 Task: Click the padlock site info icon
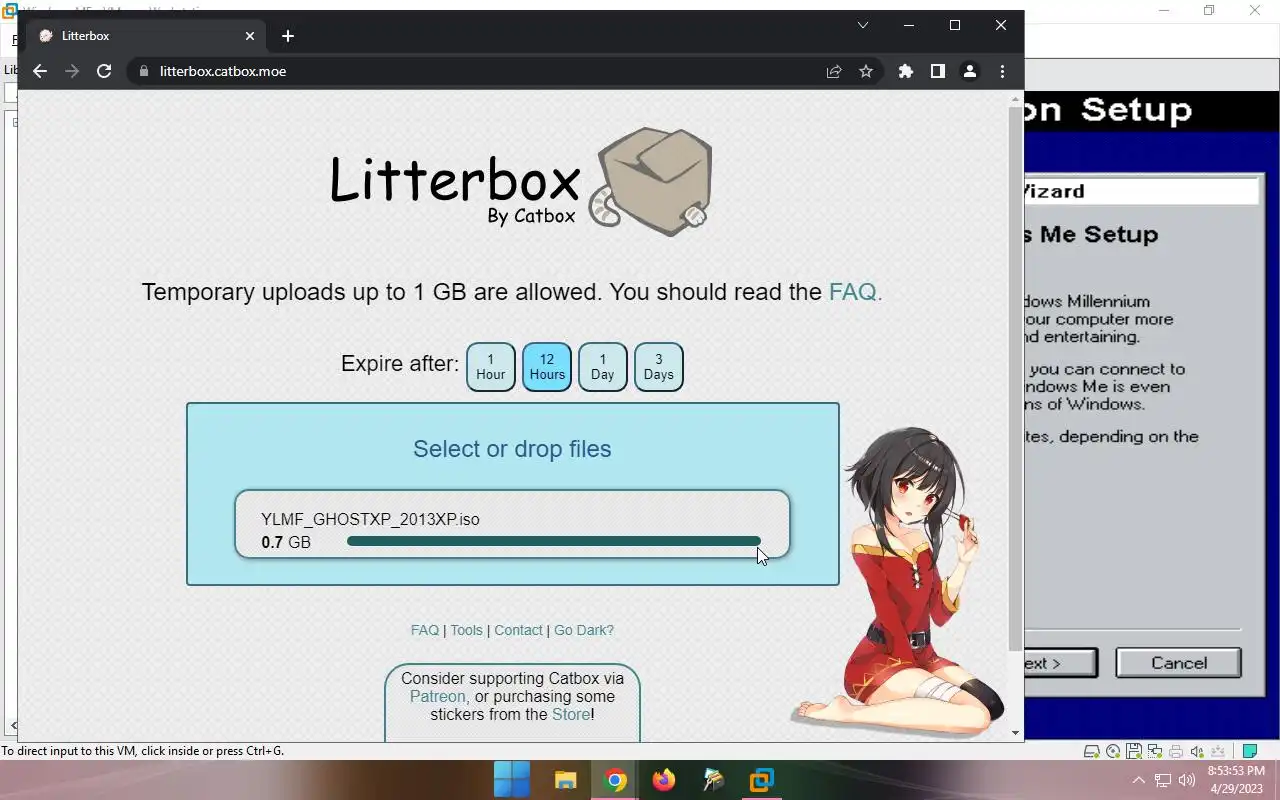click(144, 71)
